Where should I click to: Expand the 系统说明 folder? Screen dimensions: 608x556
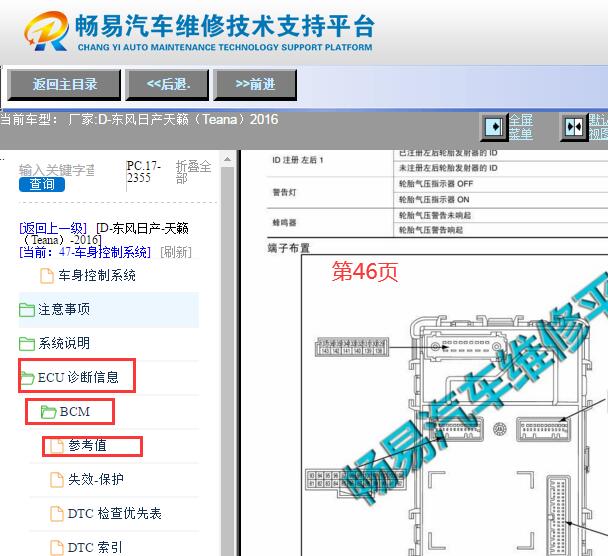coord(64,343)
